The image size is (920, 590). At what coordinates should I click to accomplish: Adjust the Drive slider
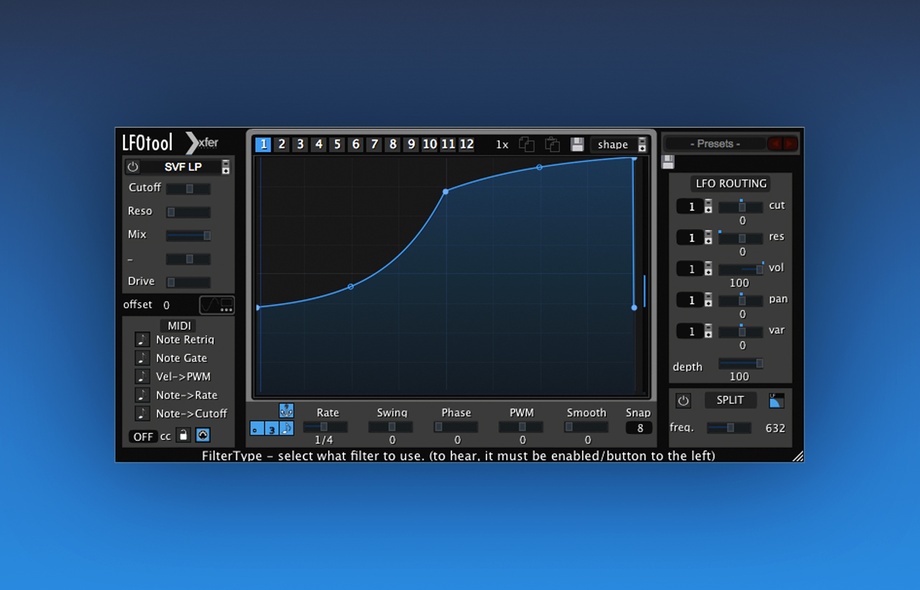pos(188,283)
